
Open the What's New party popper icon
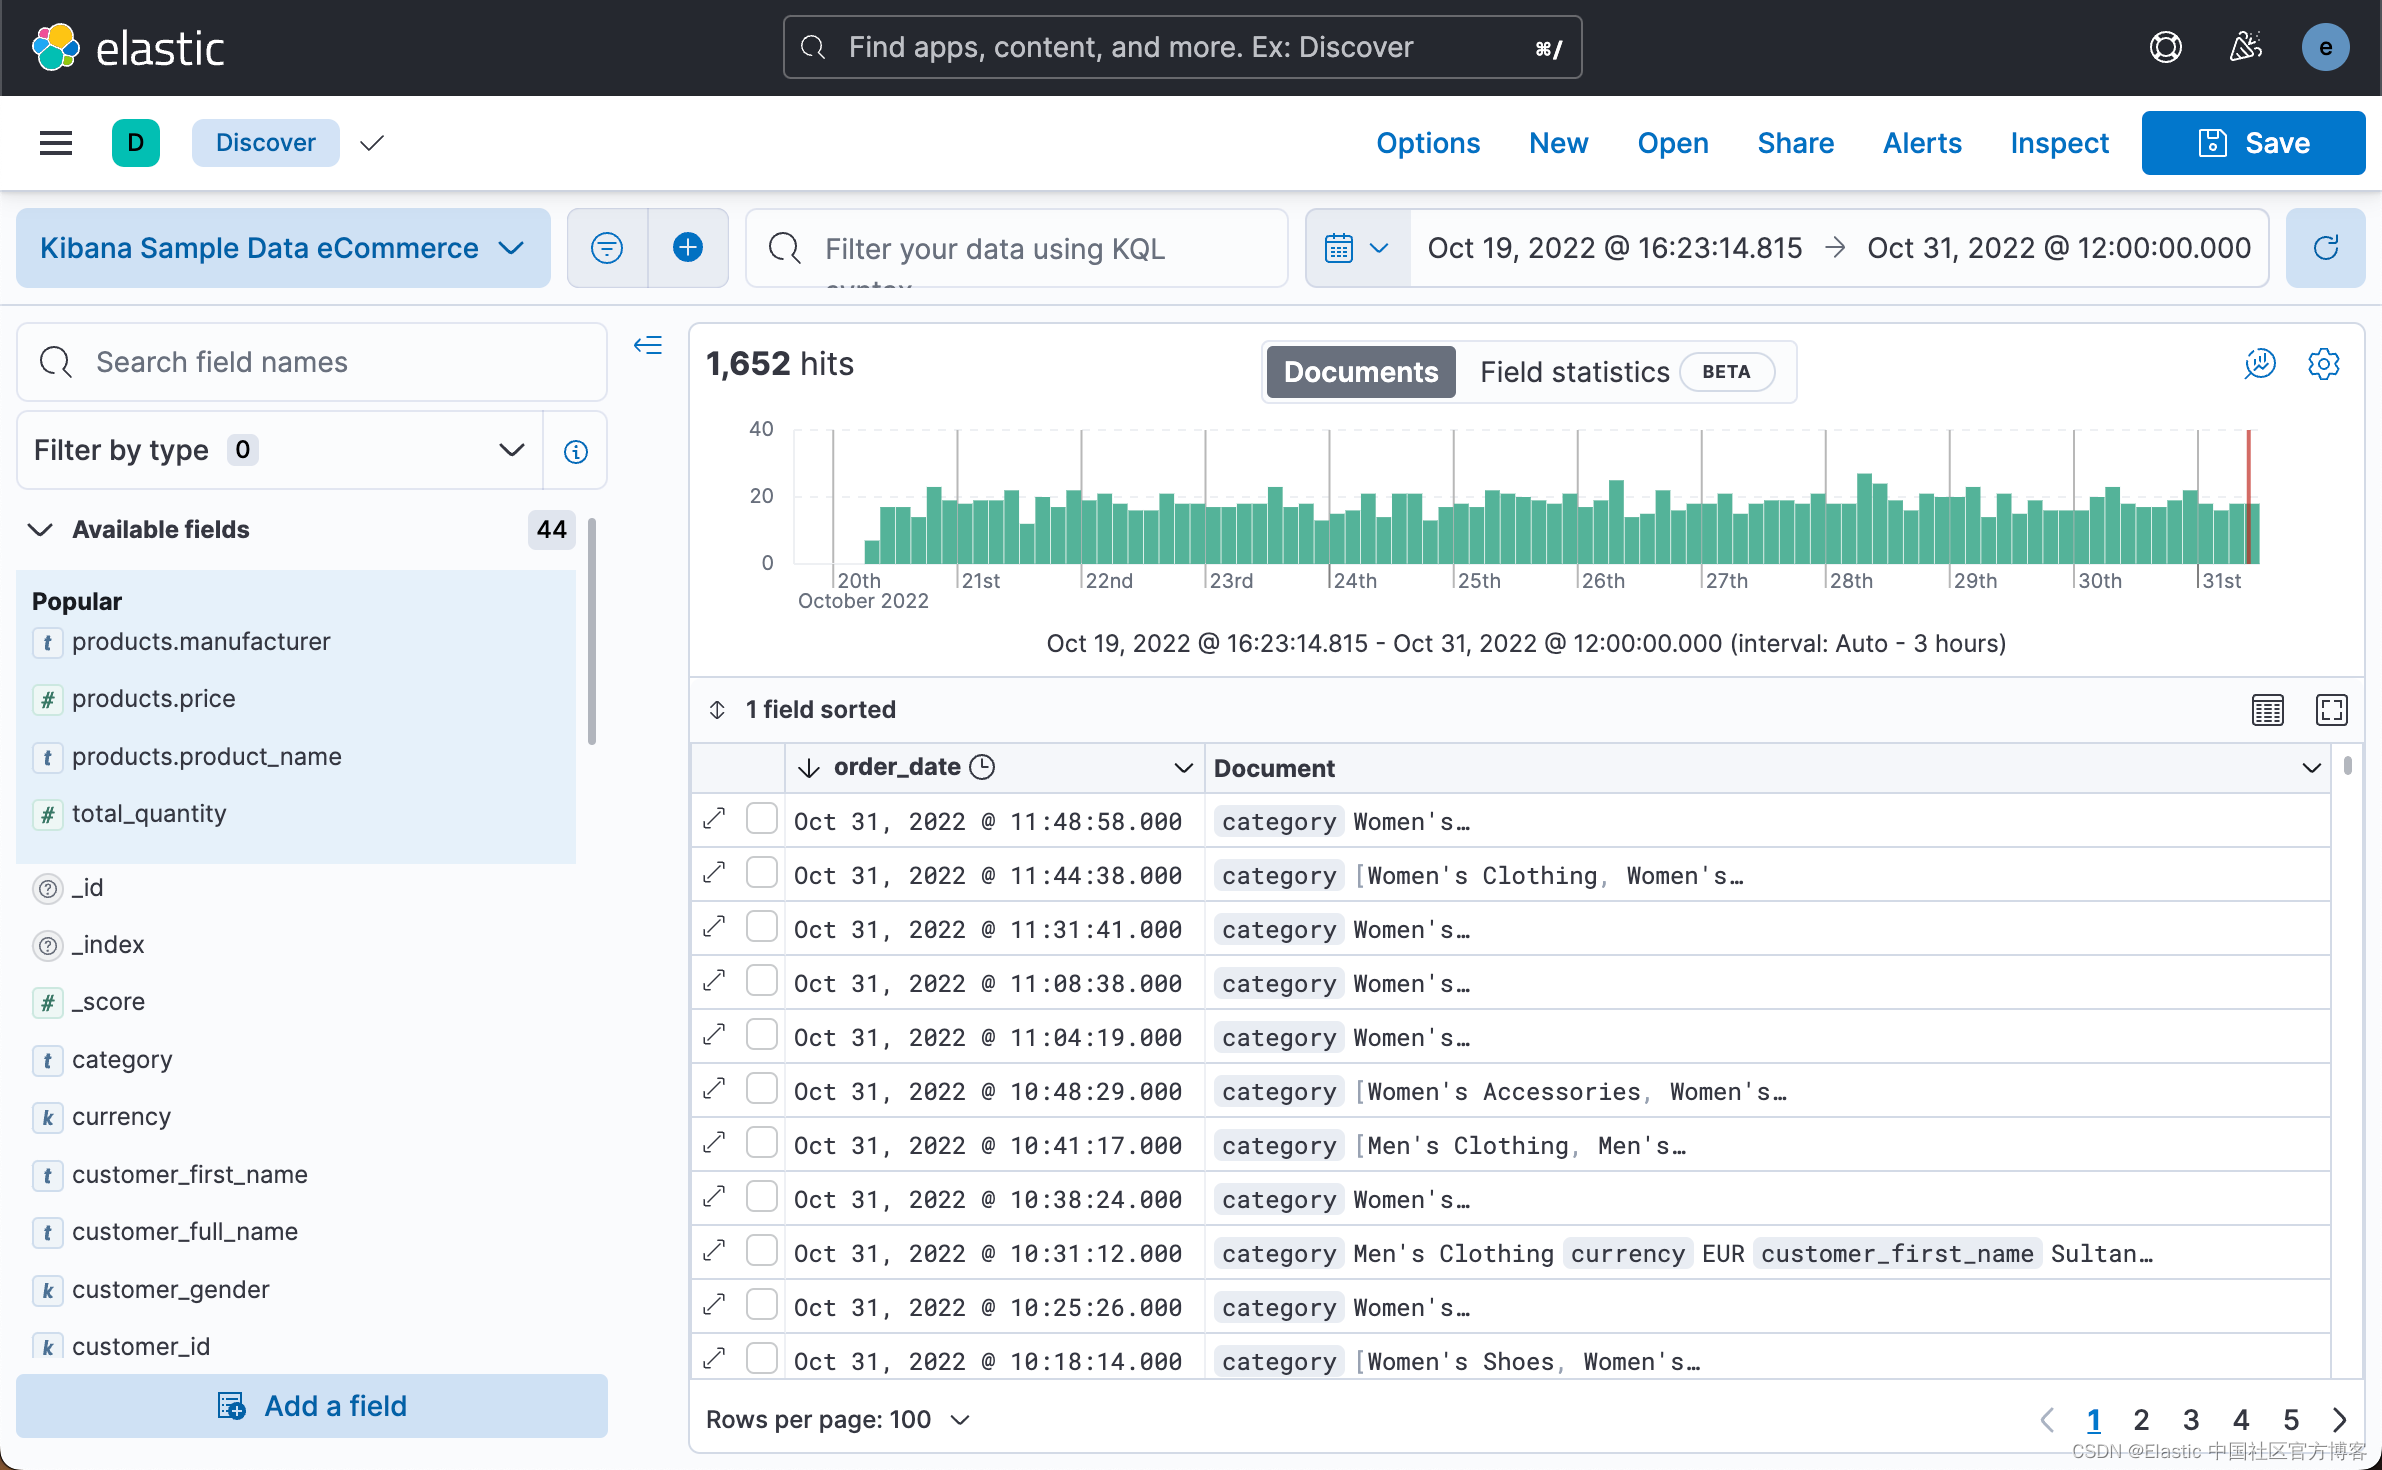[x=2245, y=47]
